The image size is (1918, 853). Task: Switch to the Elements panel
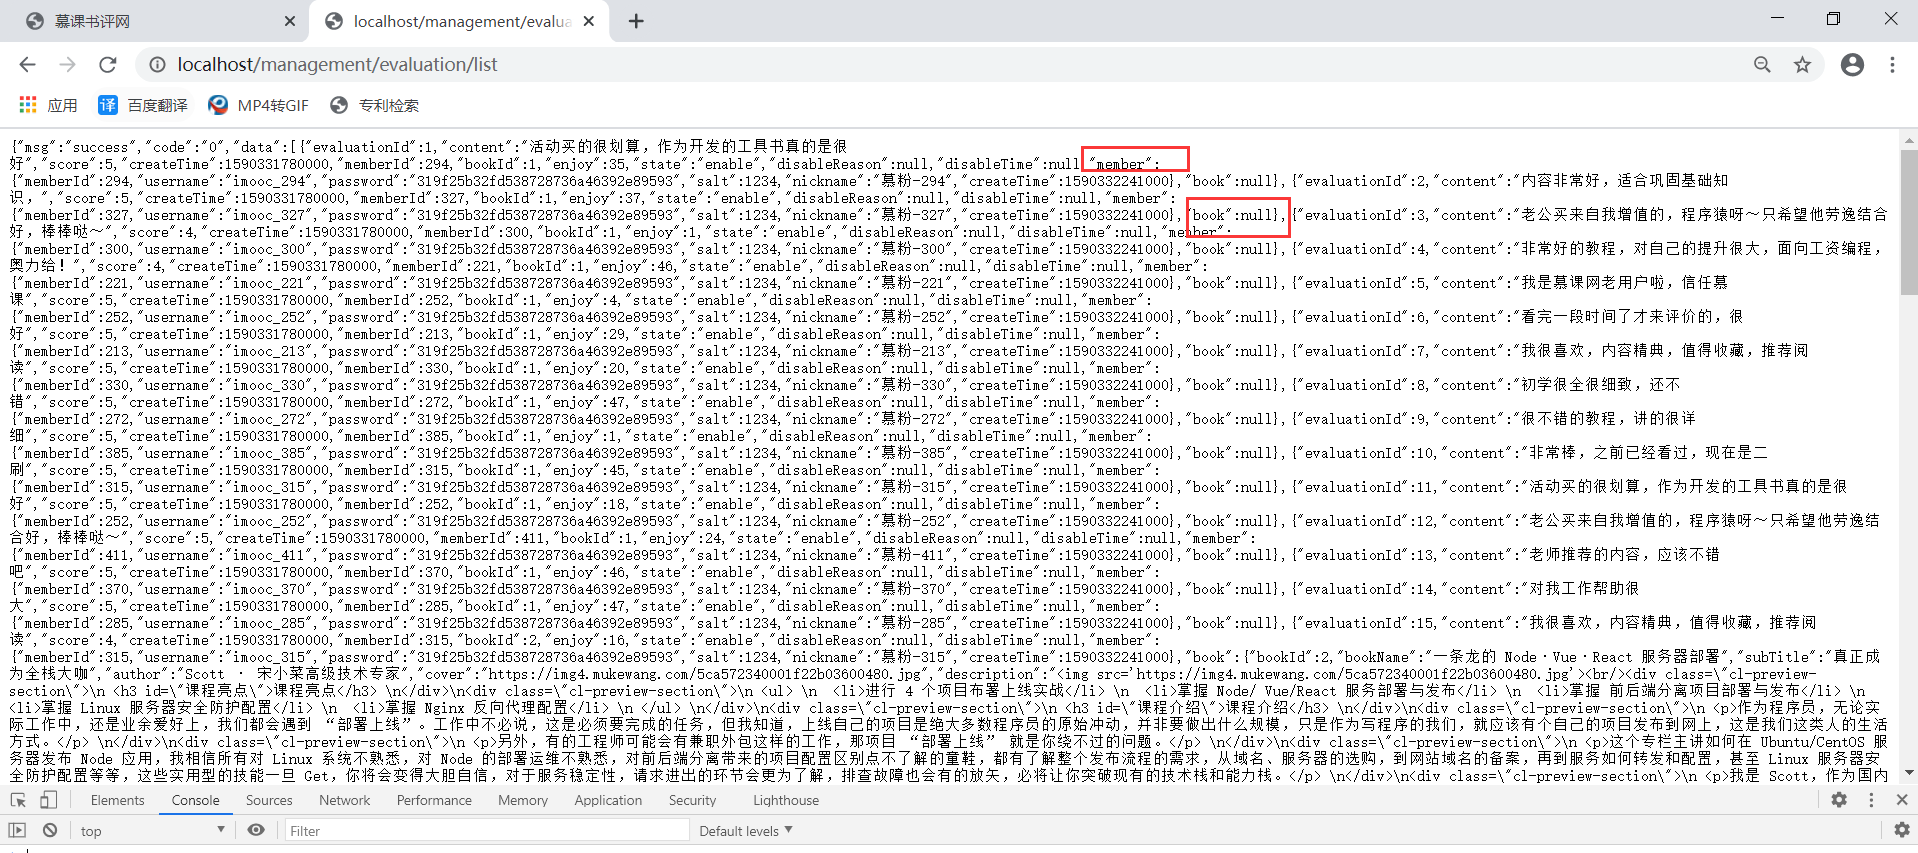click(117, 800)
